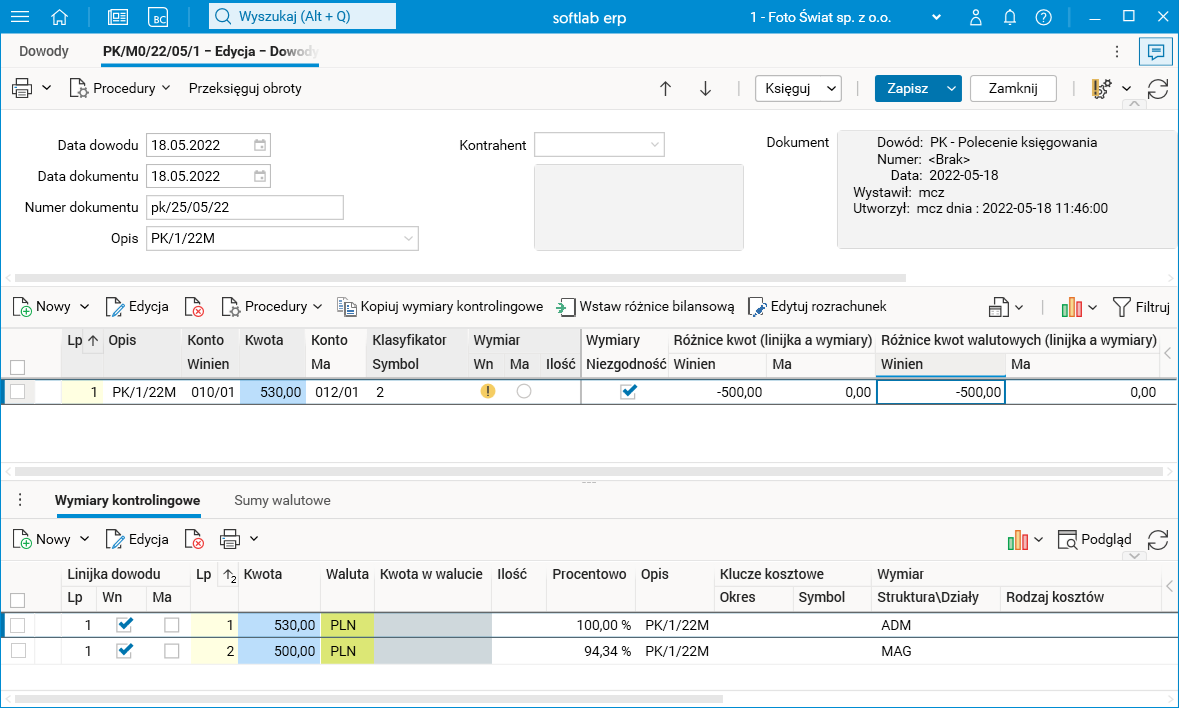Viewport: 1179px width, 708px height.
Task: Open the chat panel icon at top right
Action: click(1155, 51)
